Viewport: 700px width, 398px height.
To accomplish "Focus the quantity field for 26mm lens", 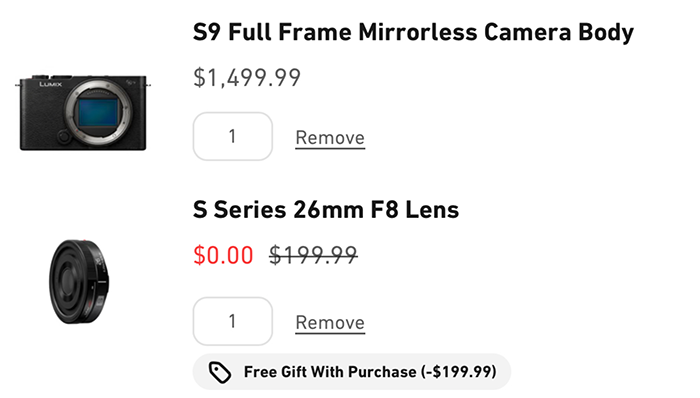I will [x=233, y=321].
